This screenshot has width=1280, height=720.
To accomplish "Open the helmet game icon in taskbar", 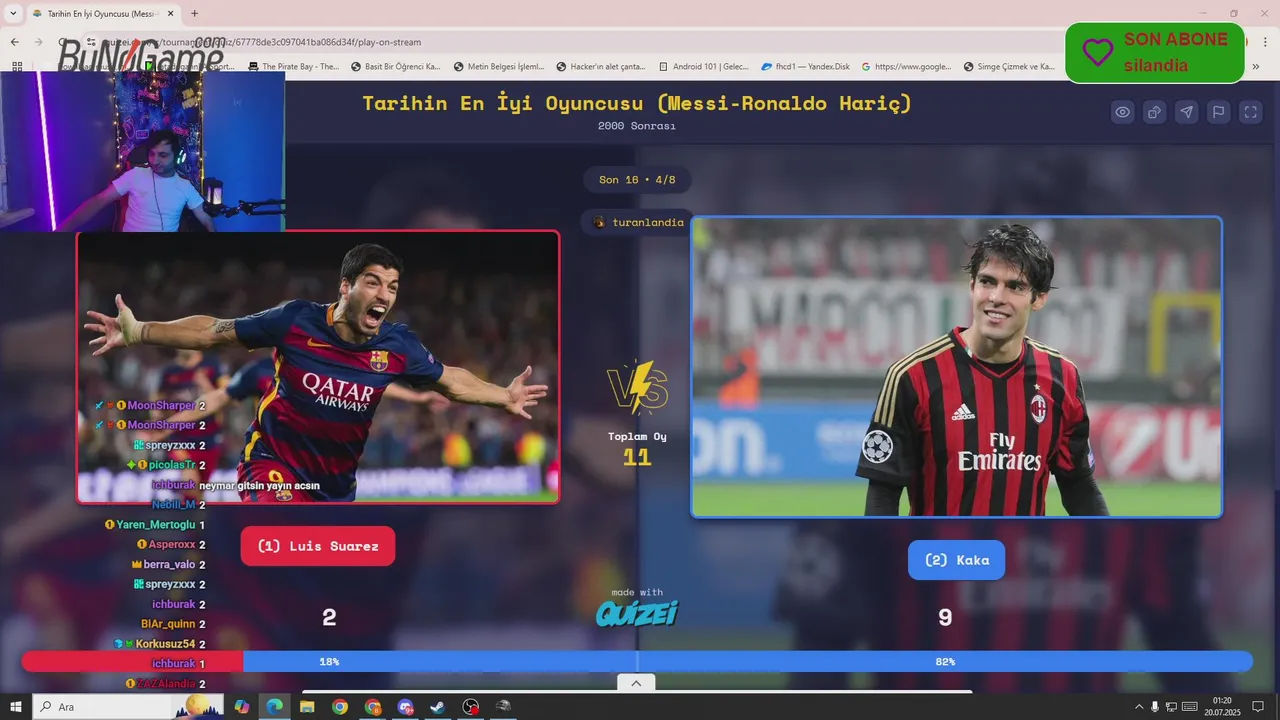I will (504, 706).
